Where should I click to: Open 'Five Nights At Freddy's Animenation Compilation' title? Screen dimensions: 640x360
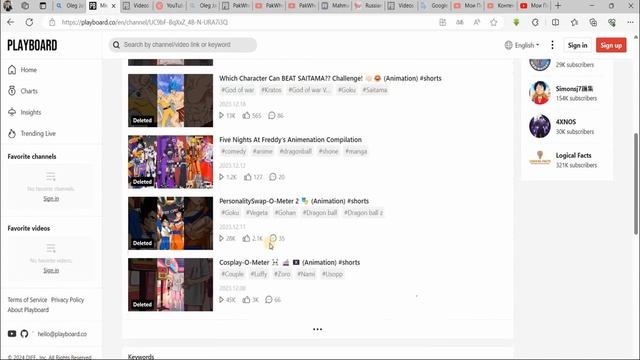click(x=290, y=140)
